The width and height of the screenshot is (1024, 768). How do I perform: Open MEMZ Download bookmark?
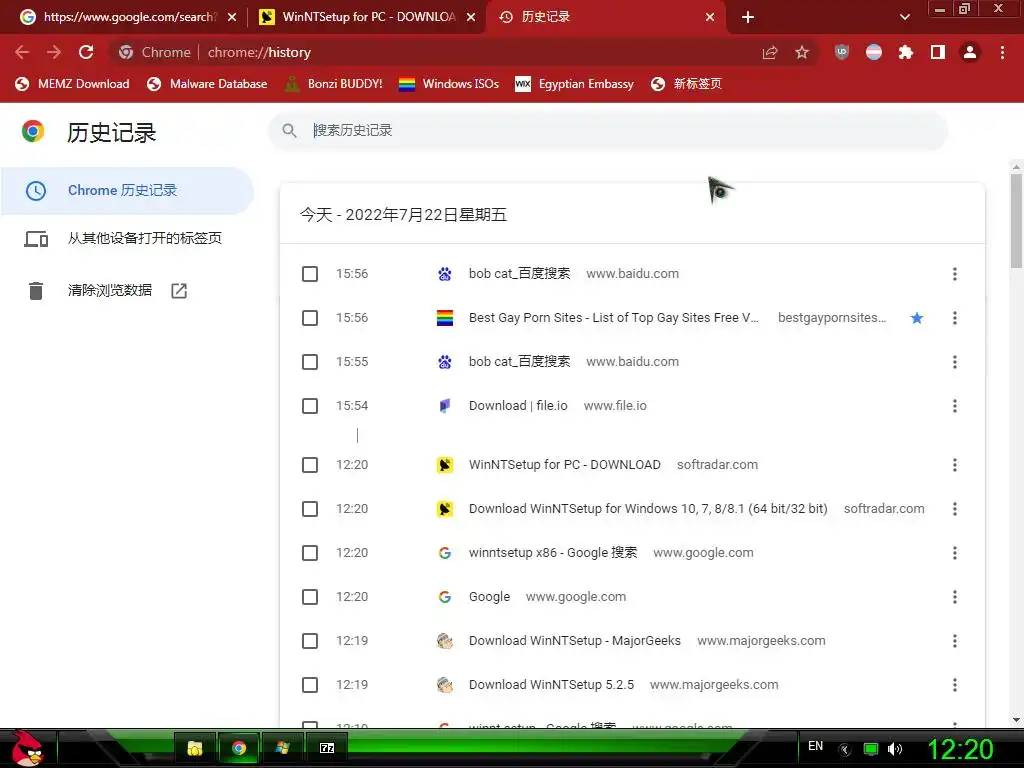(x=72, y=84)
